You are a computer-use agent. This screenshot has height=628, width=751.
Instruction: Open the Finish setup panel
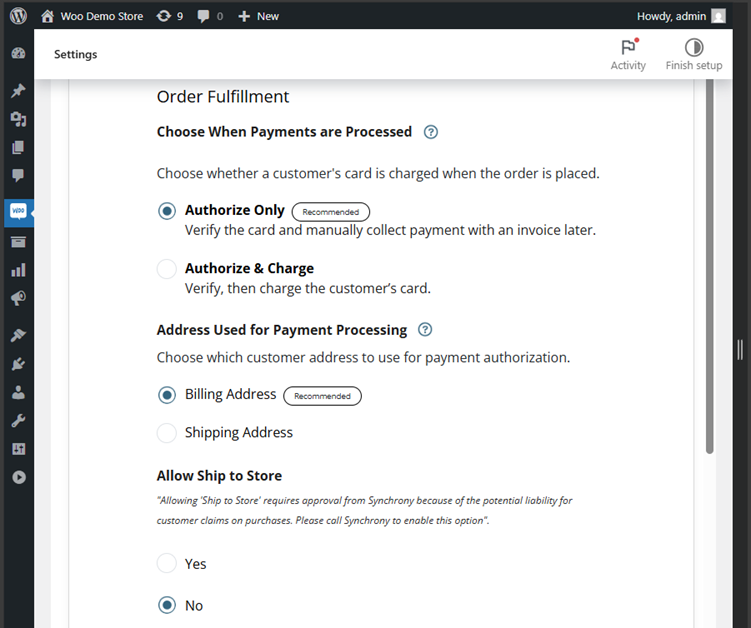[693, 54]
